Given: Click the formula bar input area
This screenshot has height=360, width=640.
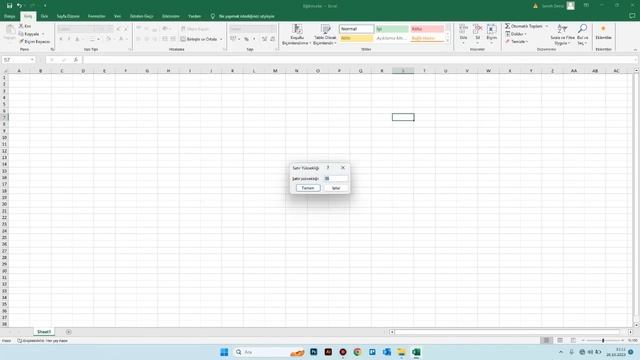Looking at the screenshot, I should (x=360, y=60).
